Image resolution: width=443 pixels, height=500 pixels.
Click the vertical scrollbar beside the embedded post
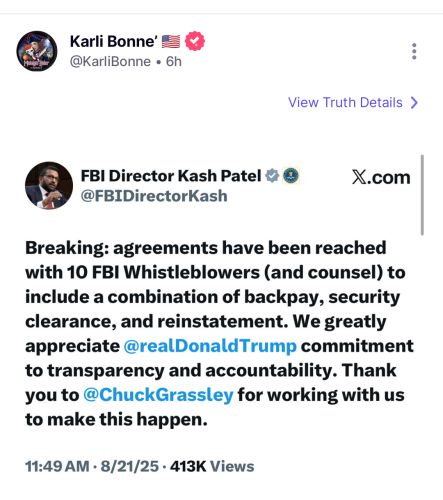[422, 195]
